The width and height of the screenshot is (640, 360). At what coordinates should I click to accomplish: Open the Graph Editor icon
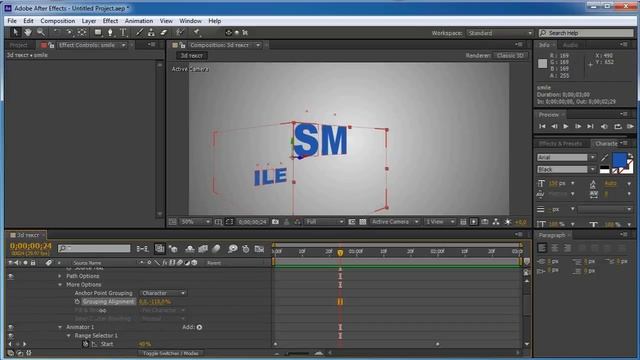259,249
